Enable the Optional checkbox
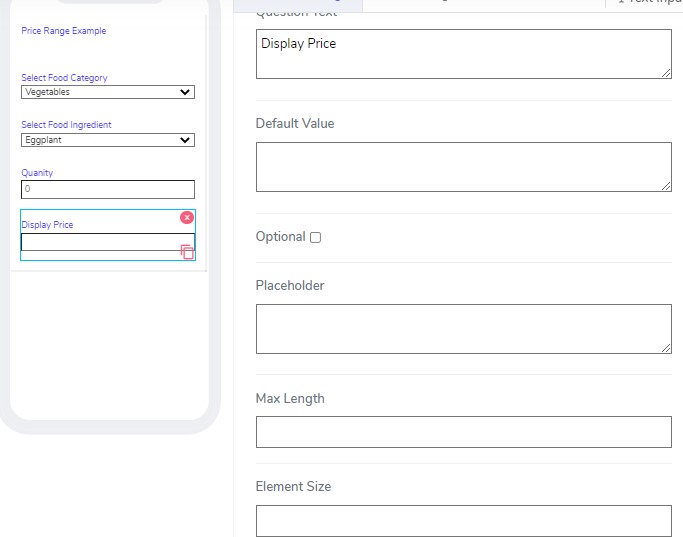The image size is (683, 537). tap(315, 238)
